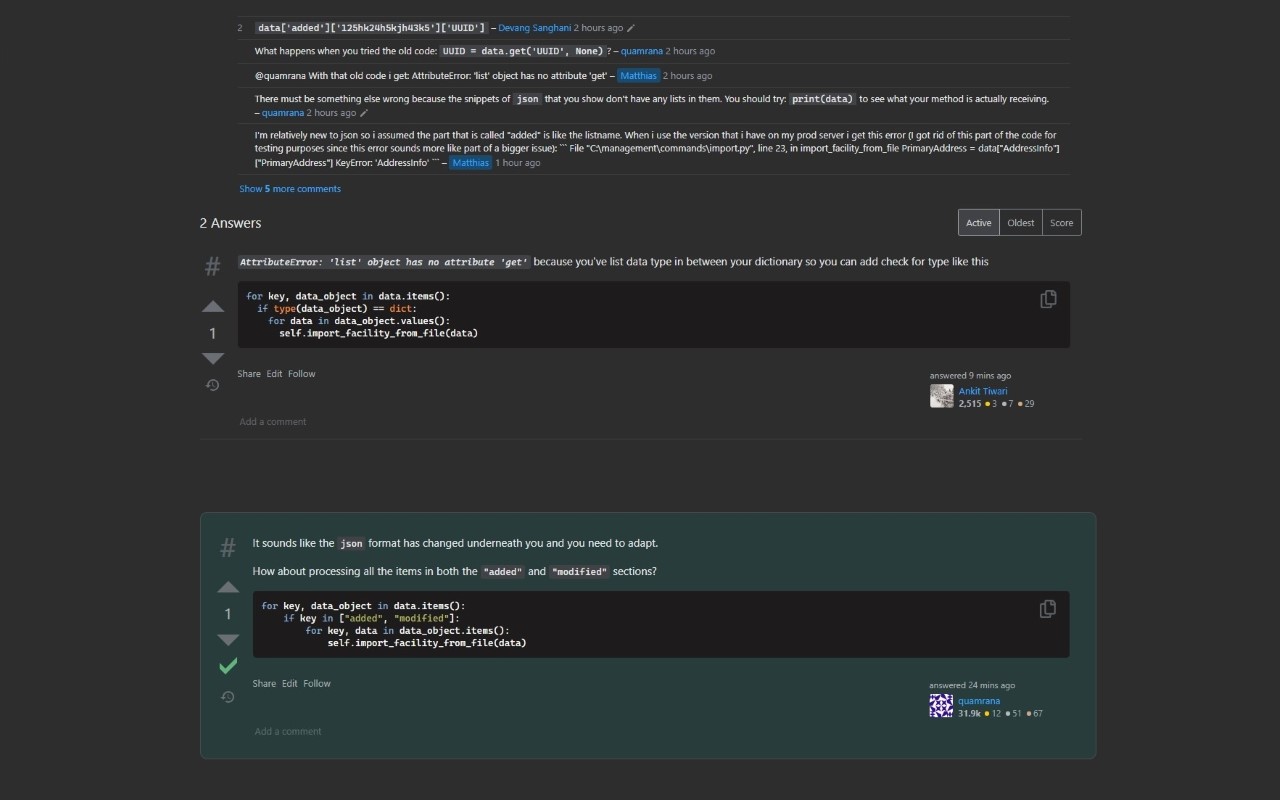
Task: Click Follow under quamrana's answer
Action: point(317,683)
